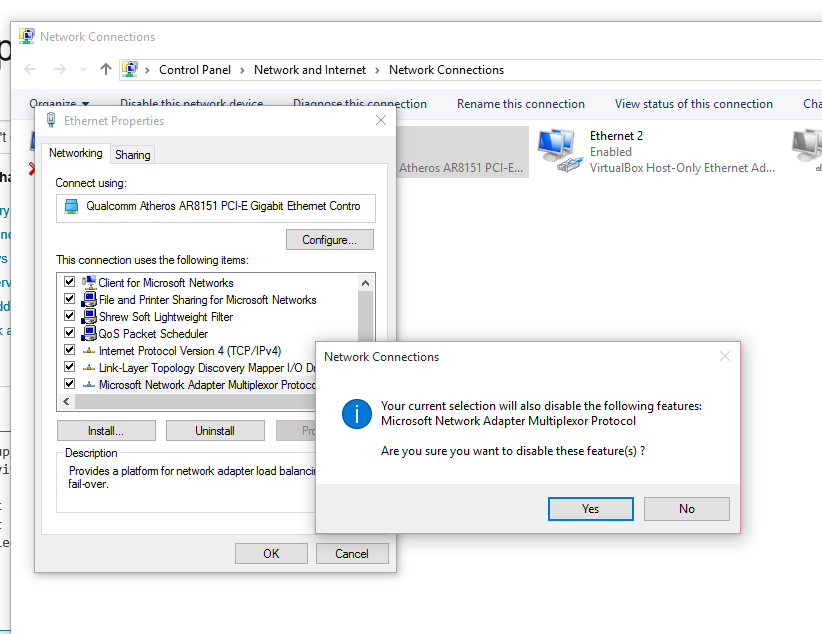Screen dimensions: 822x634
Task: Select Internet Protocol Version 4 (TCP/IPv4) row
Action: pos(190,351)
